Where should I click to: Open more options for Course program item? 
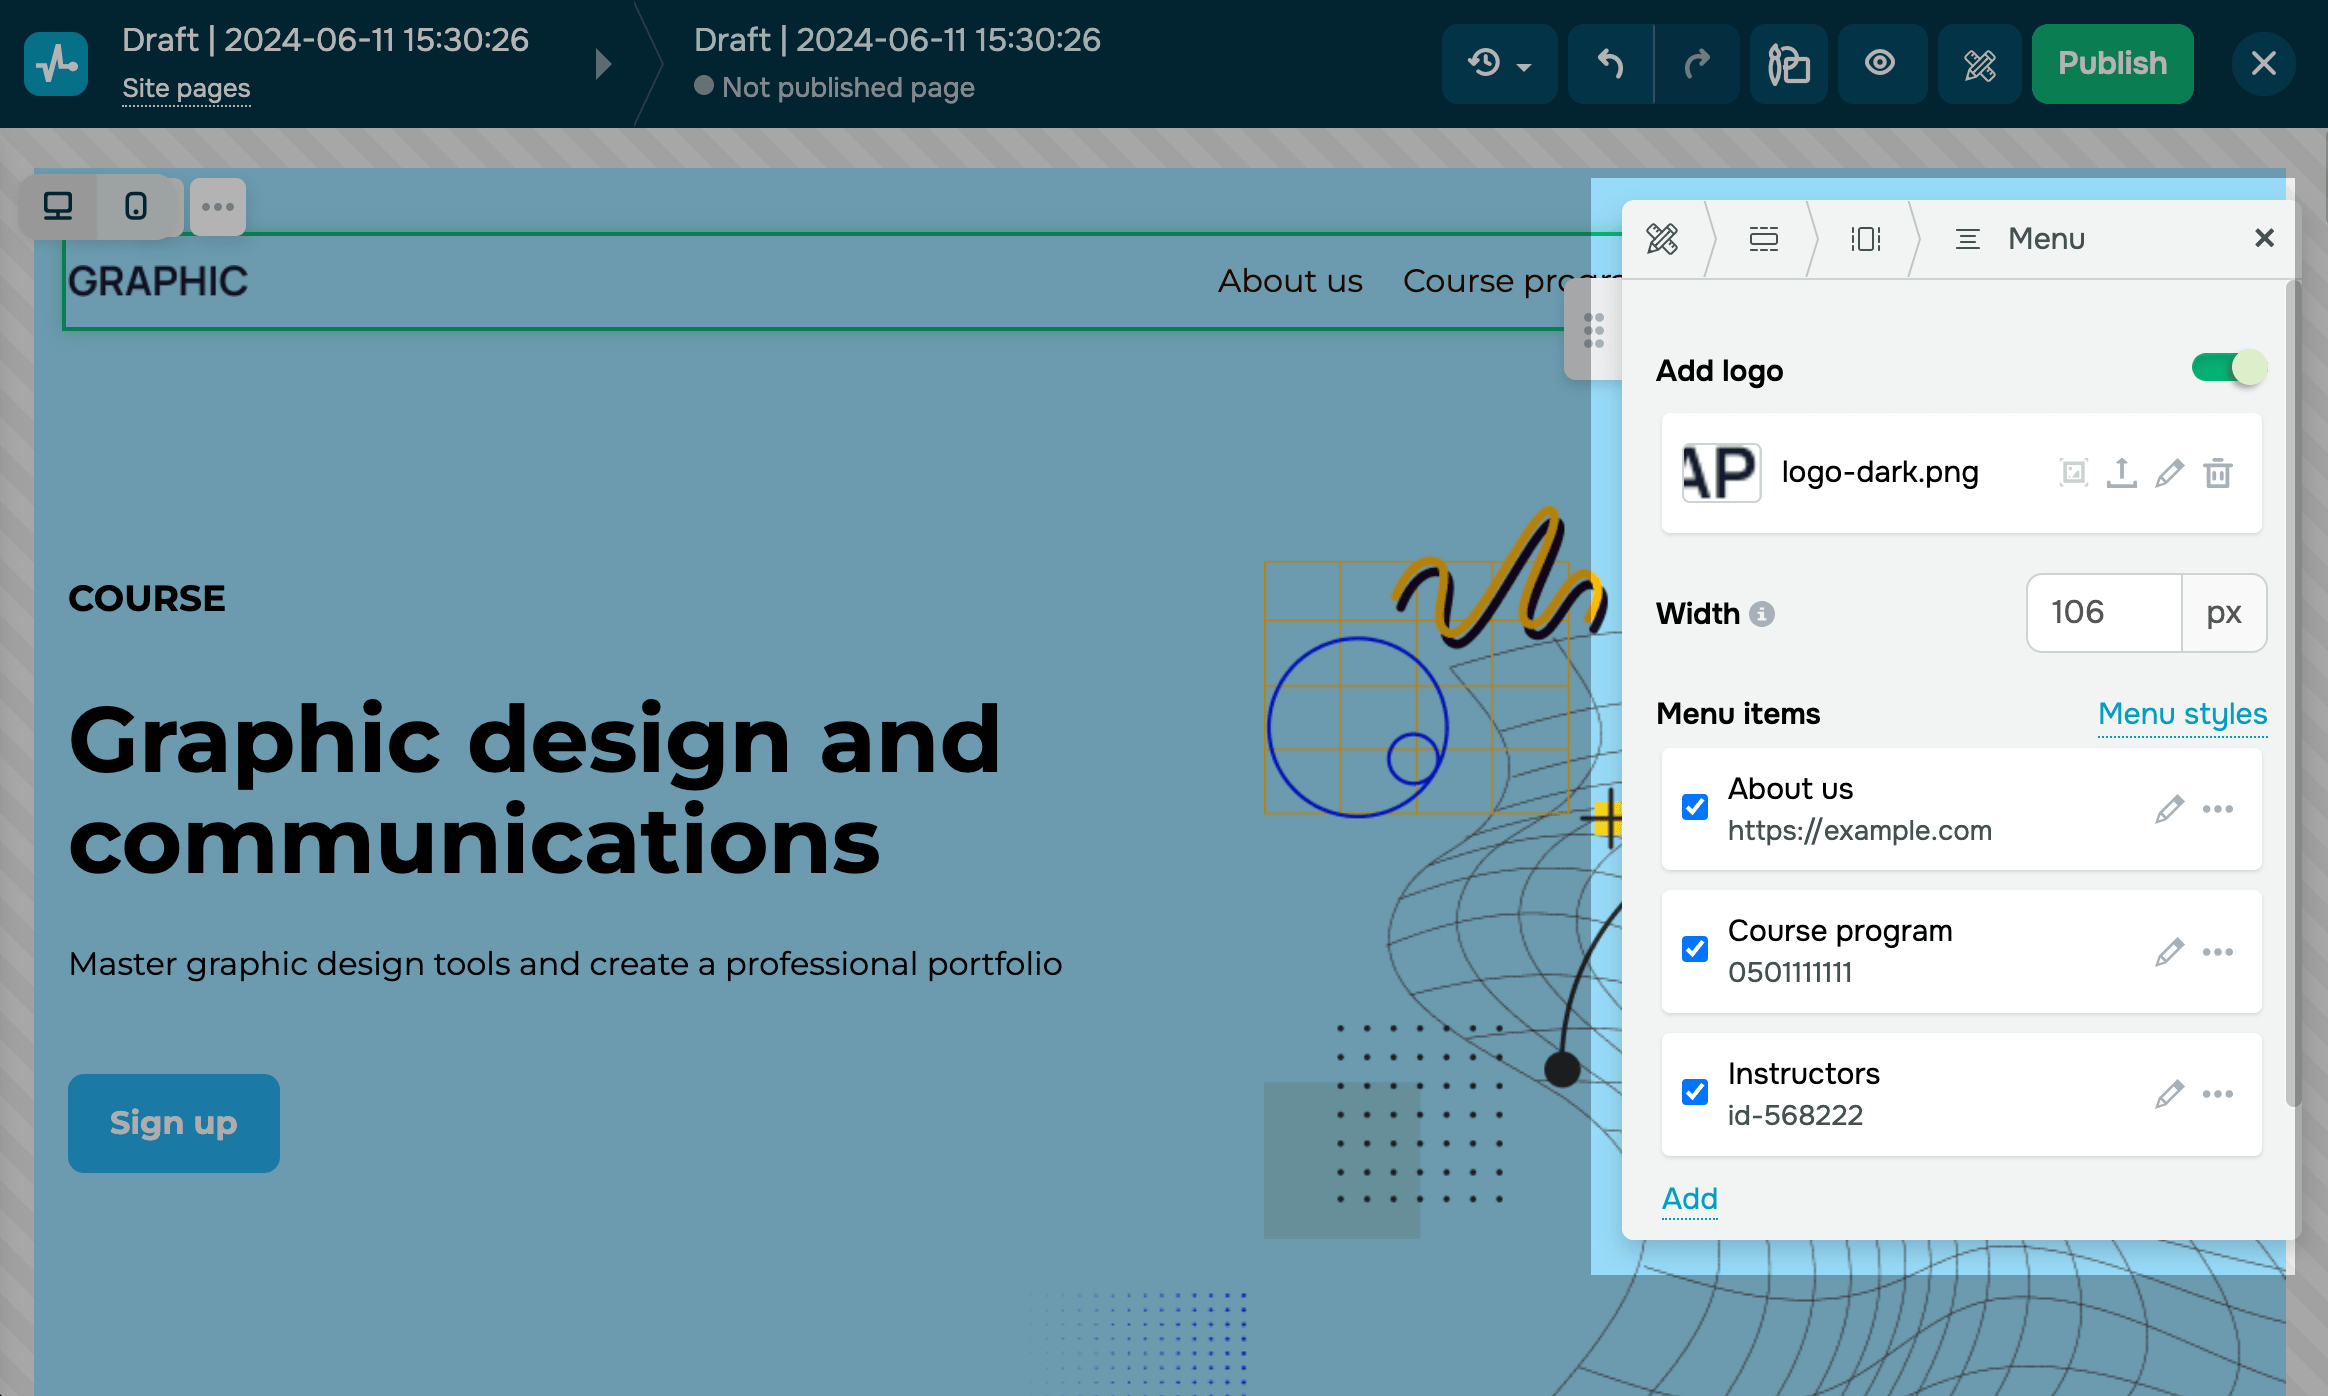tap(2218, 952)
